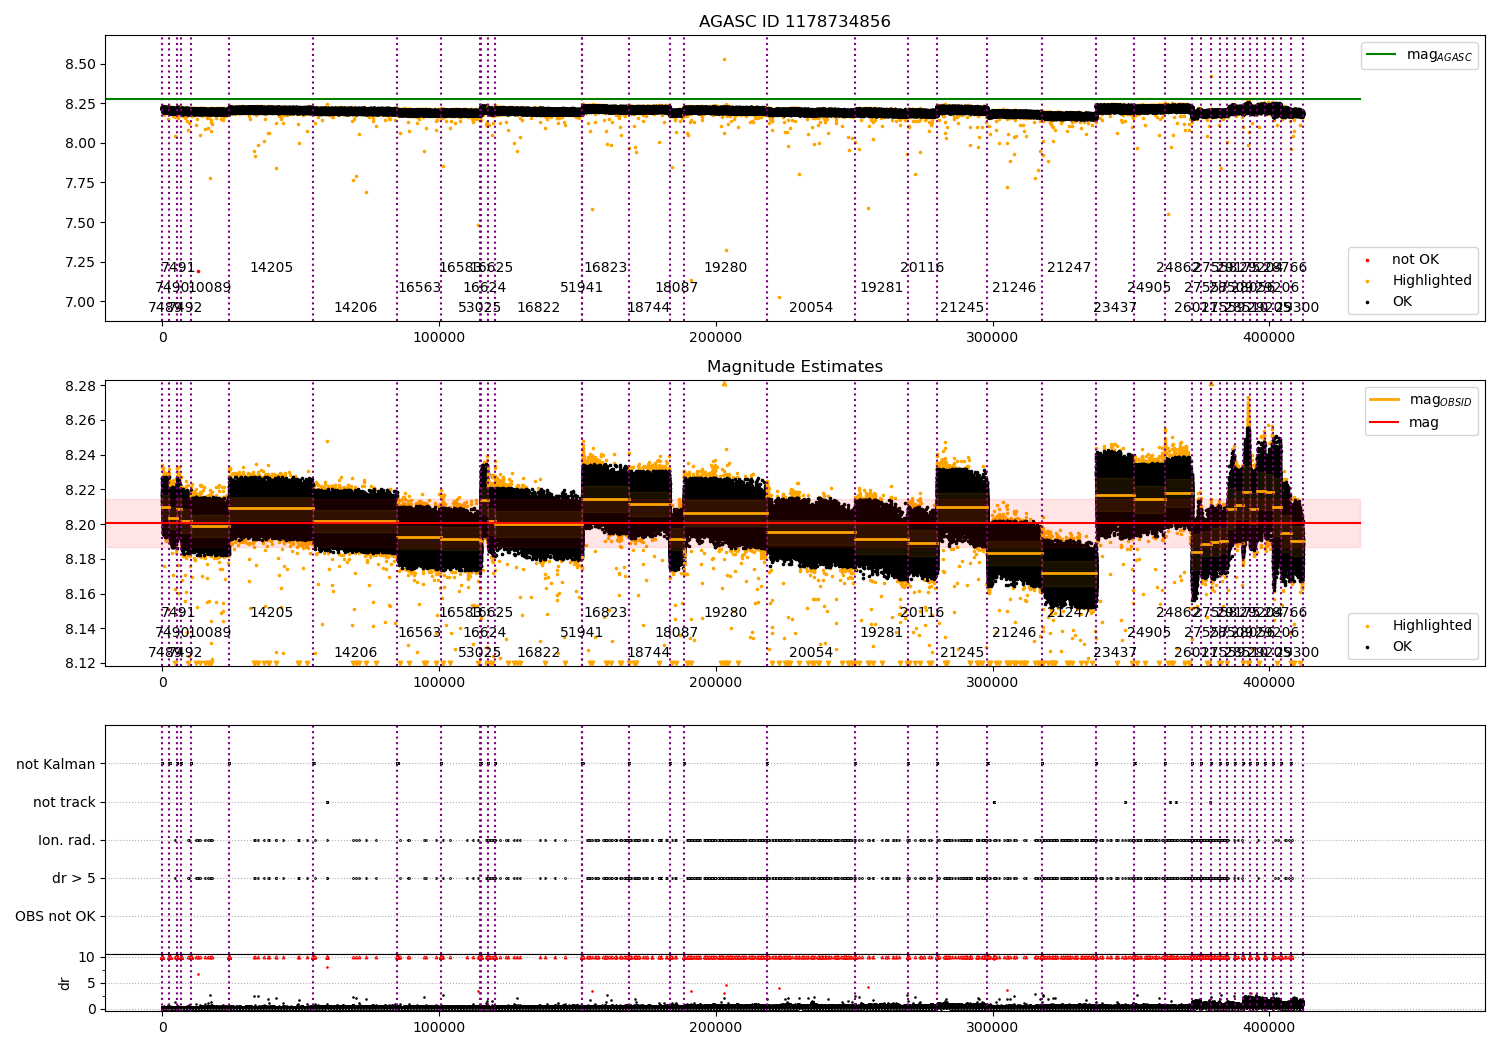The width and height of the screenshot is (1500, 1050).
Task: Click the 8.26 tick on middle plot
Action: click(80, 421)
